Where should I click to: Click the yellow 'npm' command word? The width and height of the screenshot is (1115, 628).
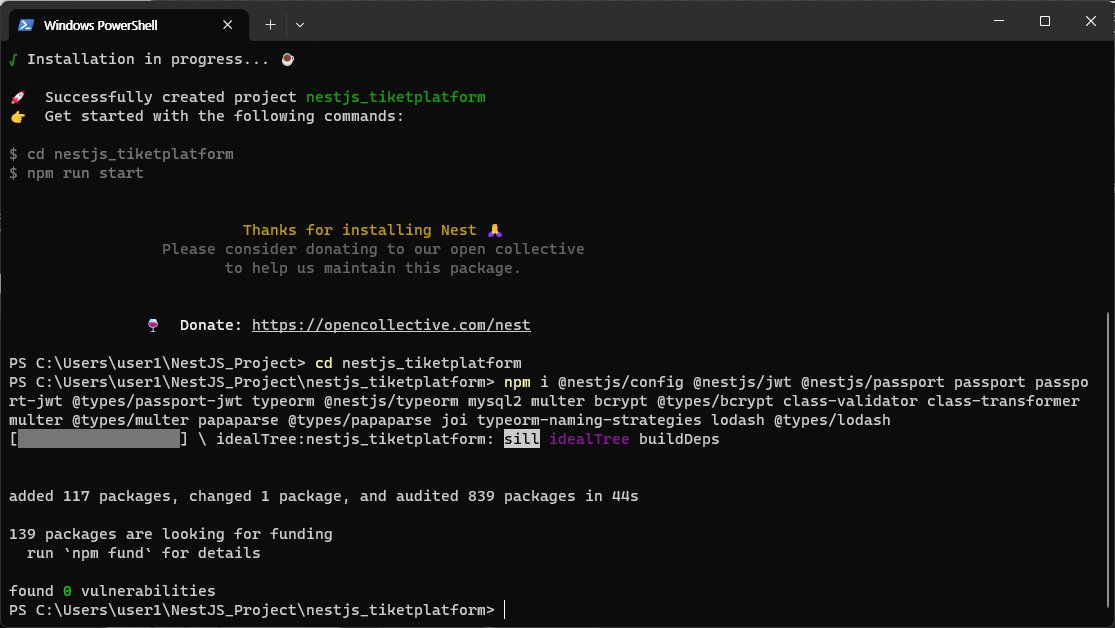point(517,383)
